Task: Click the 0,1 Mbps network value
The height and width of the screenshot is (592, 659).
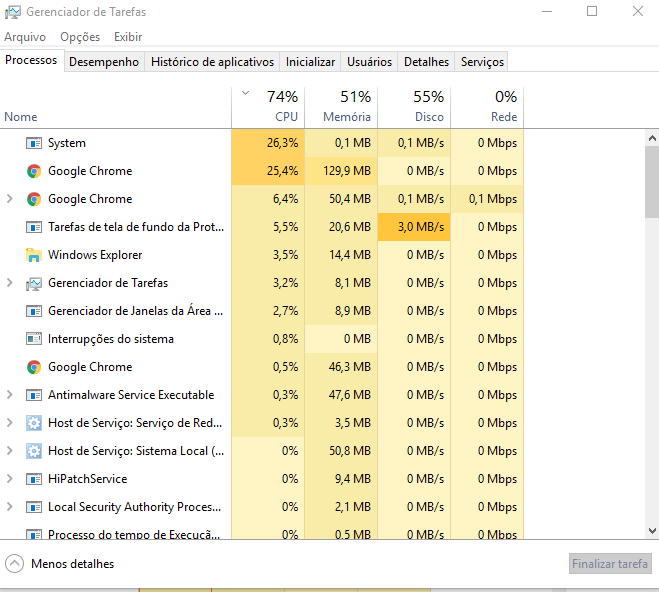Action: (493, 199)
